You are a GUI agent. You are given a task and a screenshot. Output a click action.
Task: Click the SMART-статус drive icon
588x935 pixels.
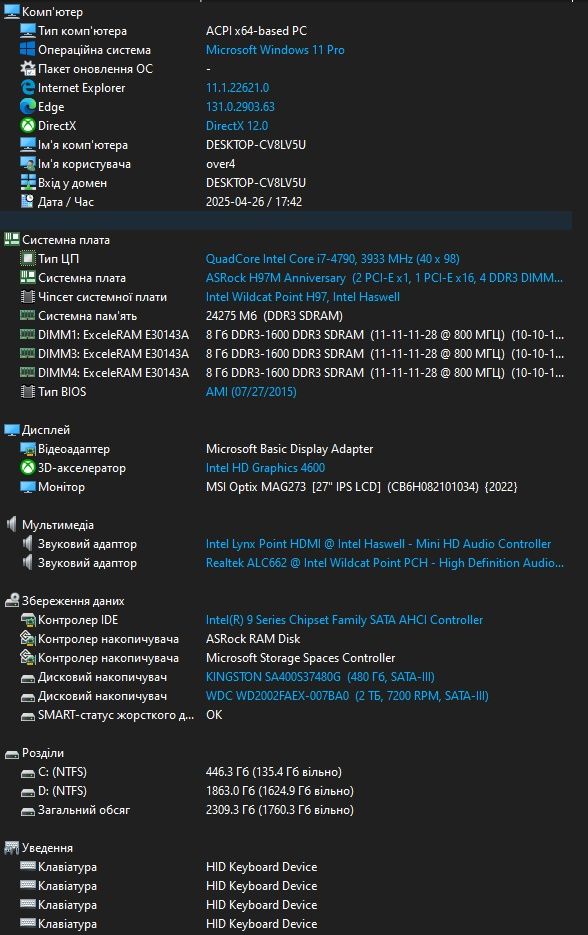[27, 716]
